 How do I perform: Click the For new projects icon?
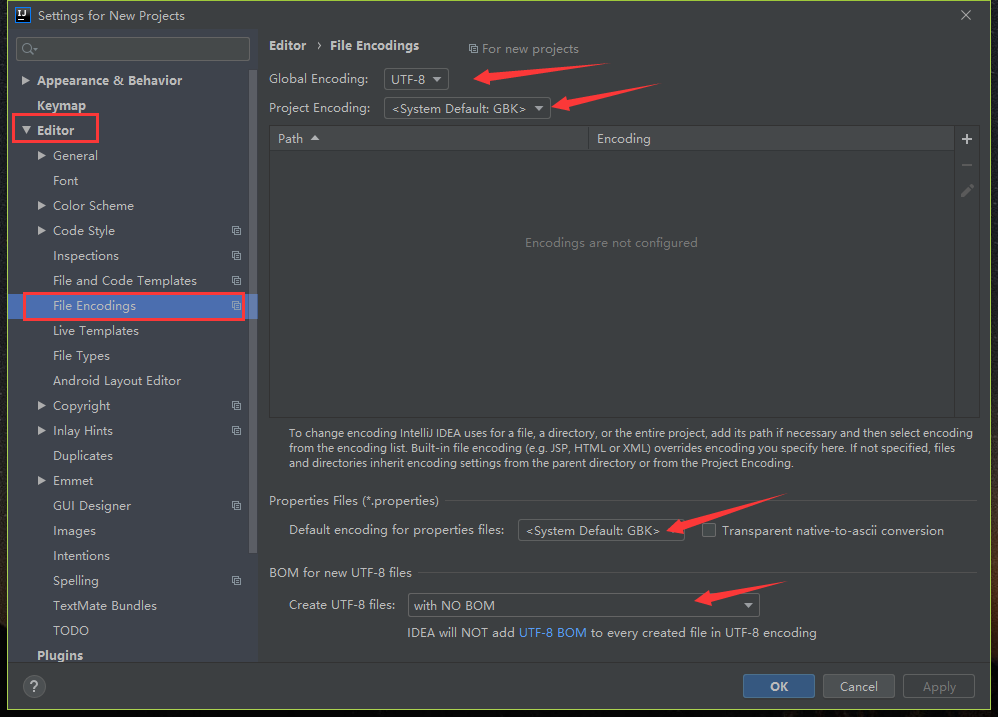(473, 48)
